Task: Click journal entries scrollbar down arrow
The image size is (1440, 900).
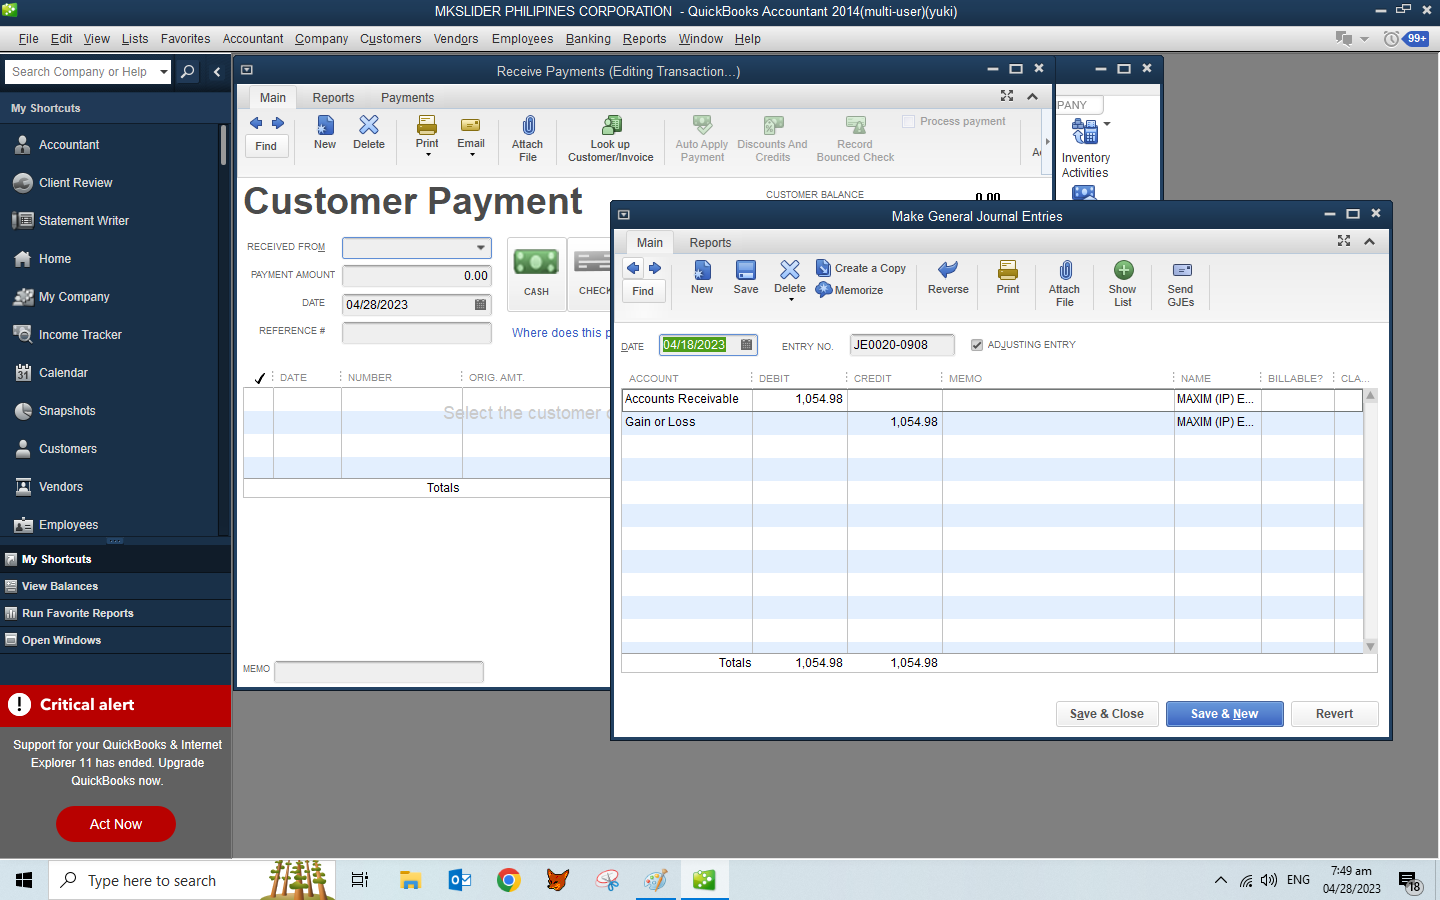Action: pyautogui.click(x=1371, y=646)
